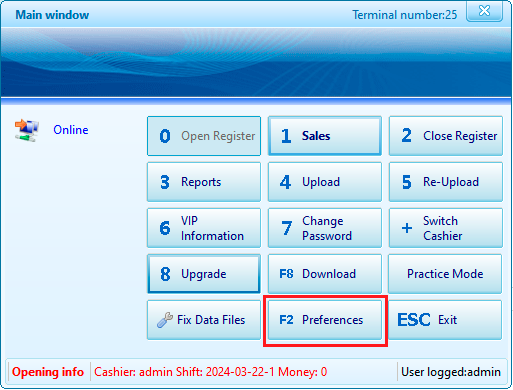Select Close Register

446,136
